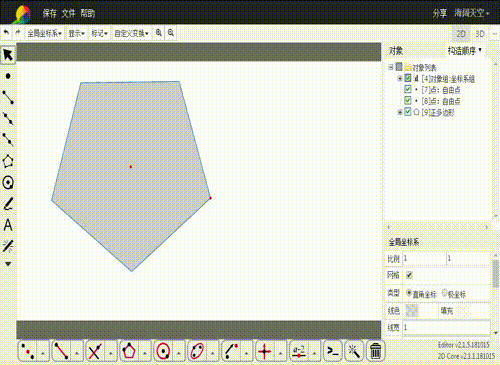Viewport: 500px width, 365px height.
Task: Open the 帮助 menu
Action: (x=88, y=13)
